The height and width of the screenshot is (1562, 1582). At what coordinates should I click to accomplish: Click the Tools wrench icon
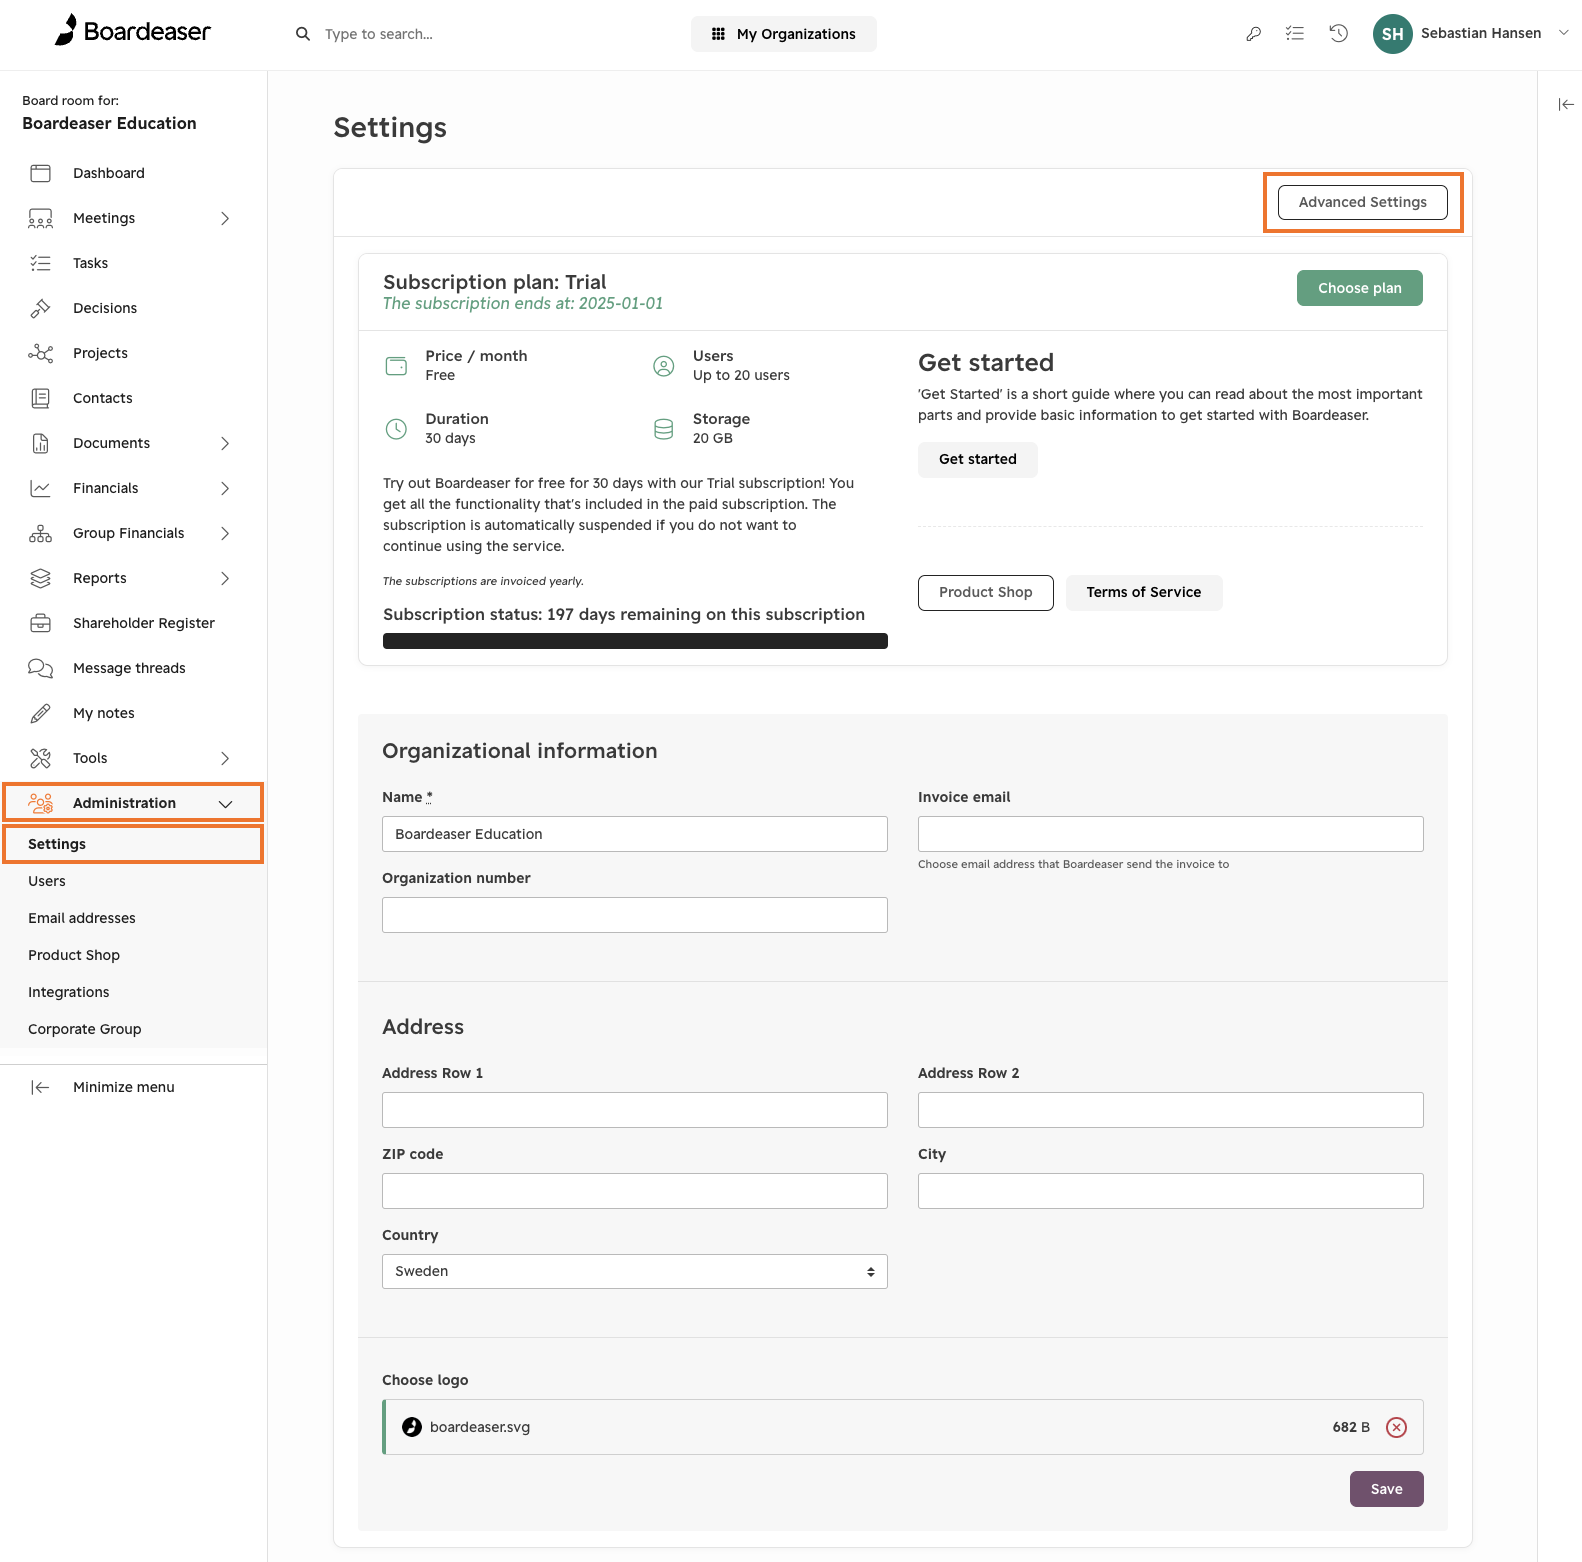pos(41,758)
